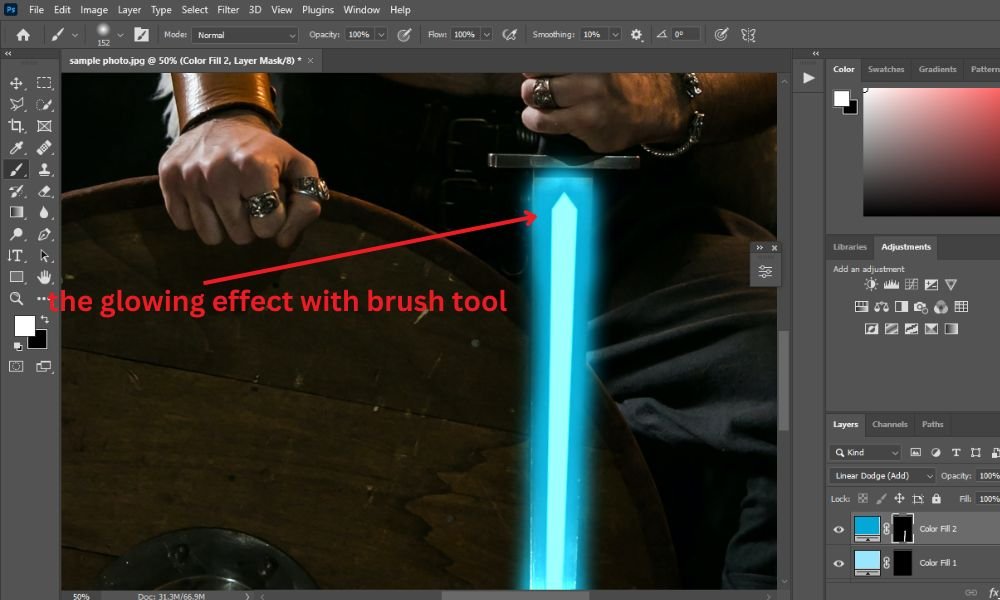Select the Polygonal Lasso tool
The width and height of the screenshot is (1000, 600).
(16, 105)
